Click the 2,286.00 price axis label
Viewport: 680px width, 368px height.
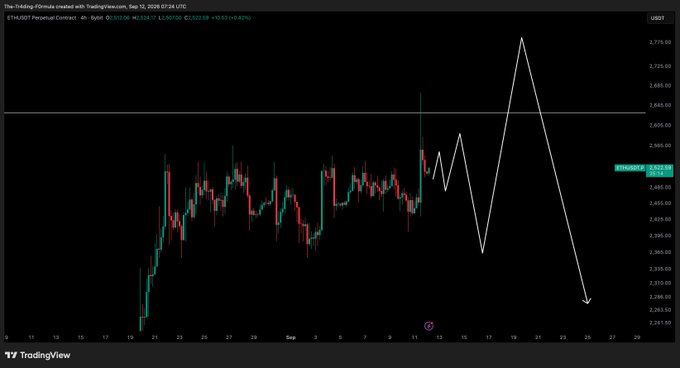(x=660, y=297)
